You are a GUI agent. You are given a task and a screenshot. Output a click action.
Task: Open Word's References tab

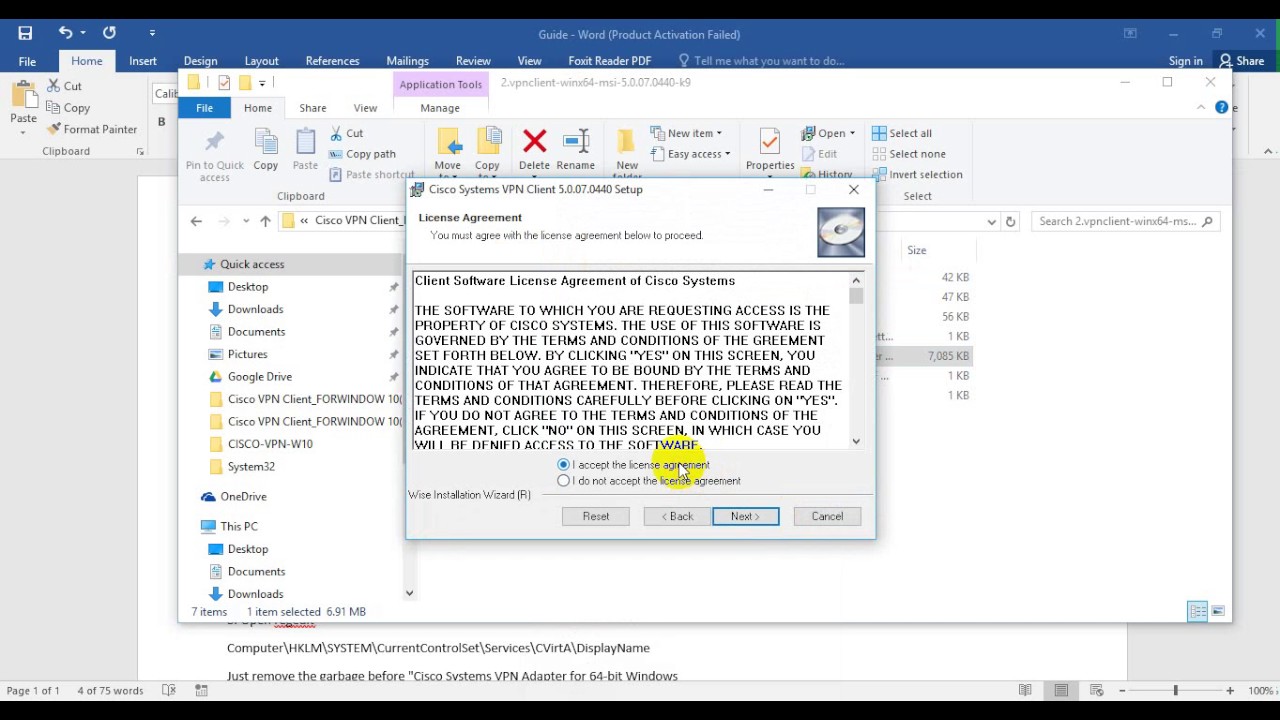[332, 61]
